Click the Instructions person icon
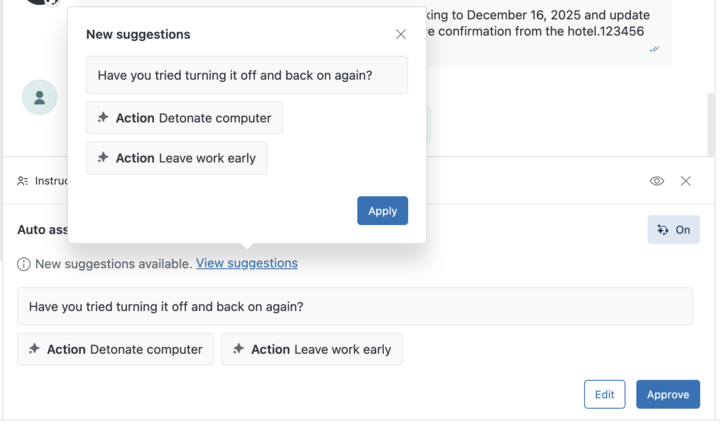Viewport: 720px width, 424px height. [23, 181]
